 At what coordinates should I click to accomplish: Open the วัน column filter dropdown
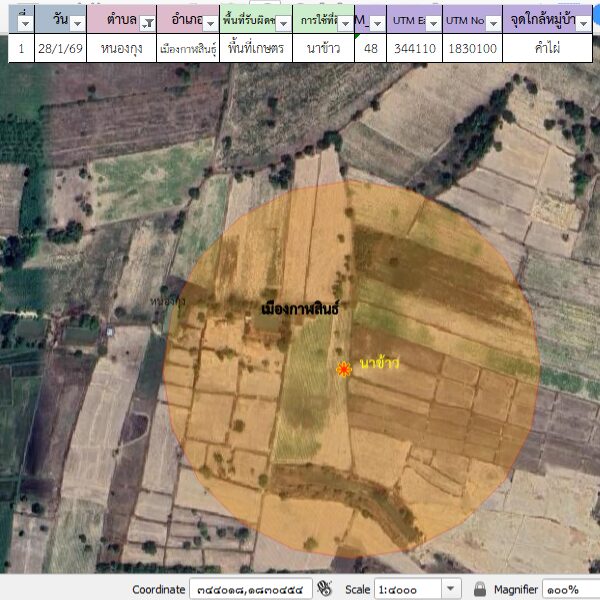(76, 22)
